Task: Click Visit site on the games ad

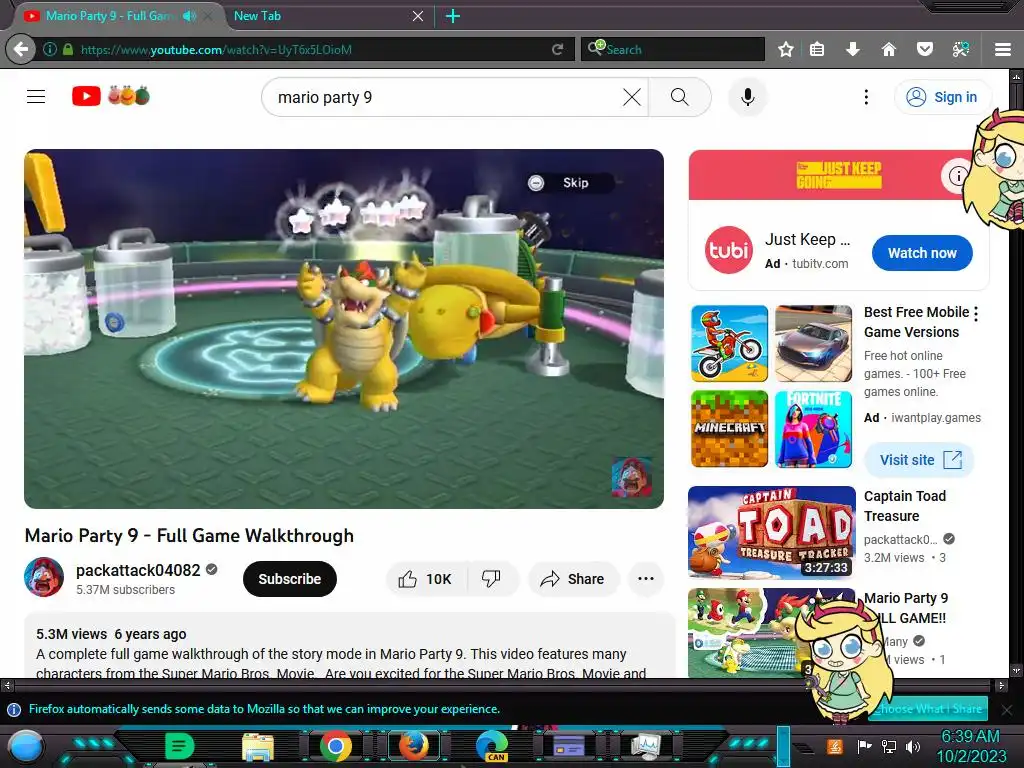Action: tap(919, 460)
